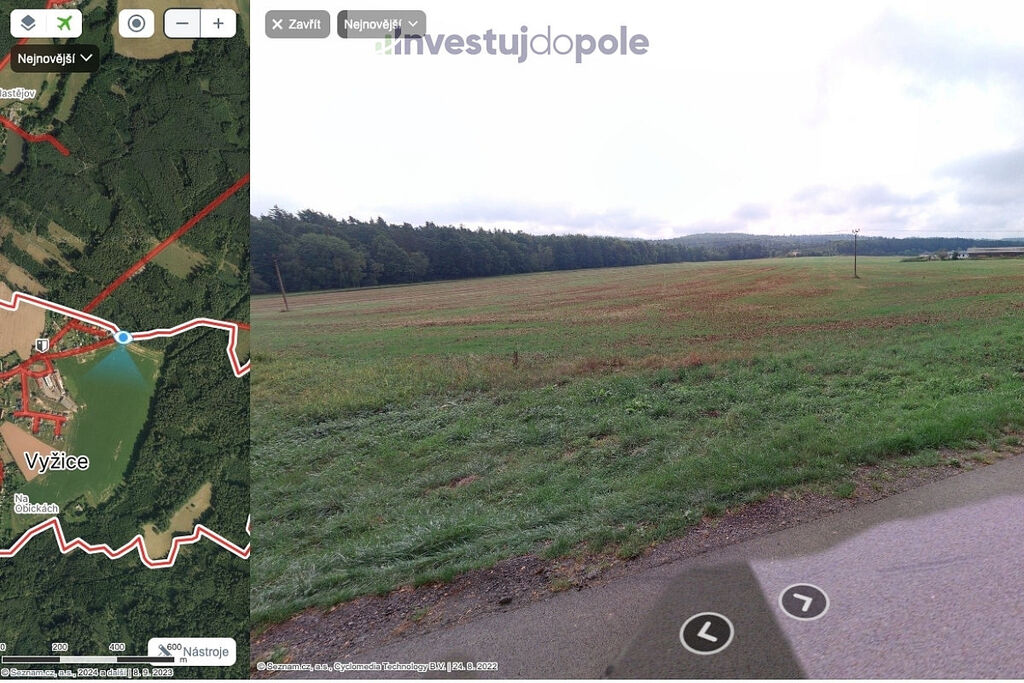The height and width of the screenshot is (683, 1024).
Task: Click the Investujdopole logo
Action: pos(513,43)
